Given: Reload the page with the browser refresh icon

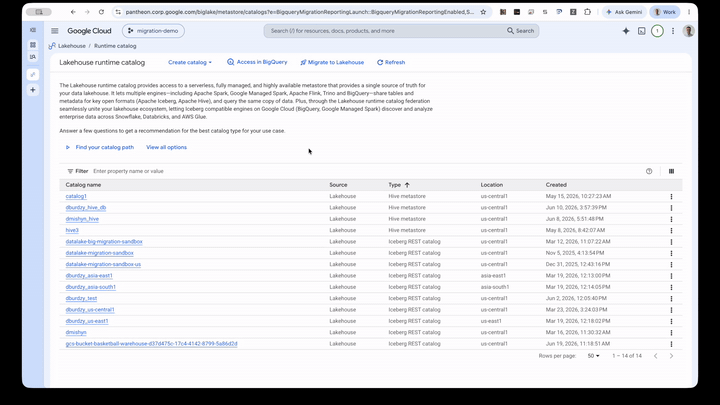Looking at the screenshot, I should (x=101, y=12).
